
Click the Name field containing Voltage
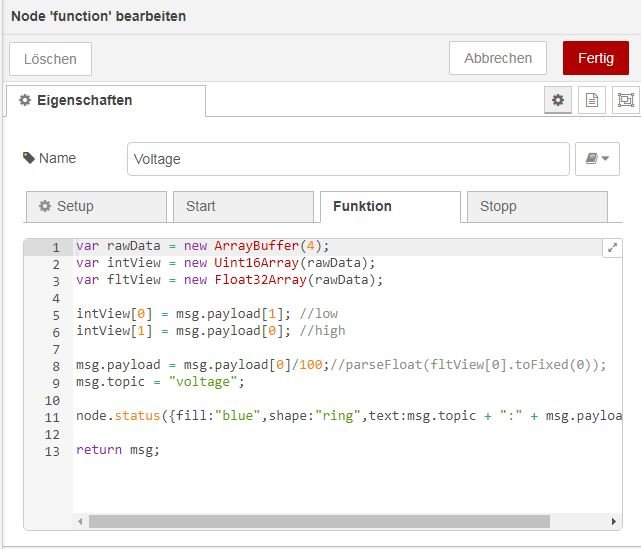(348, 158)
